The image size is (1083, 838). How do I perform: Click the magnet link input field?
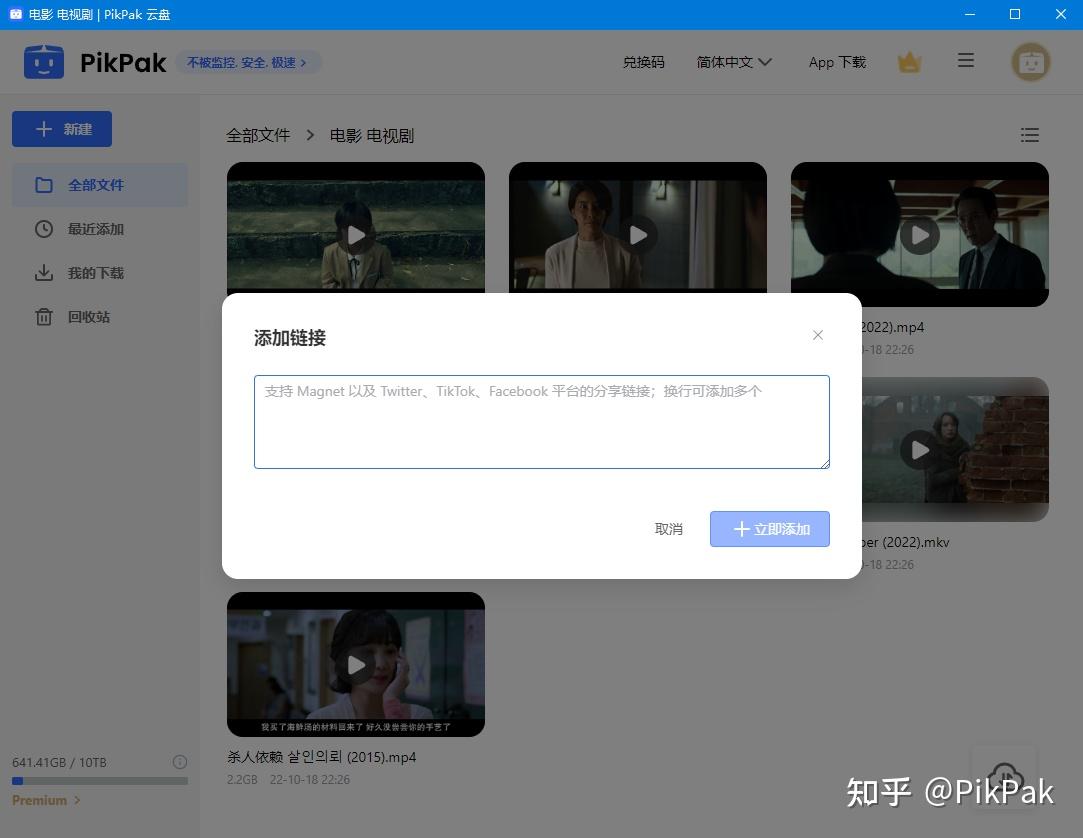542,421
